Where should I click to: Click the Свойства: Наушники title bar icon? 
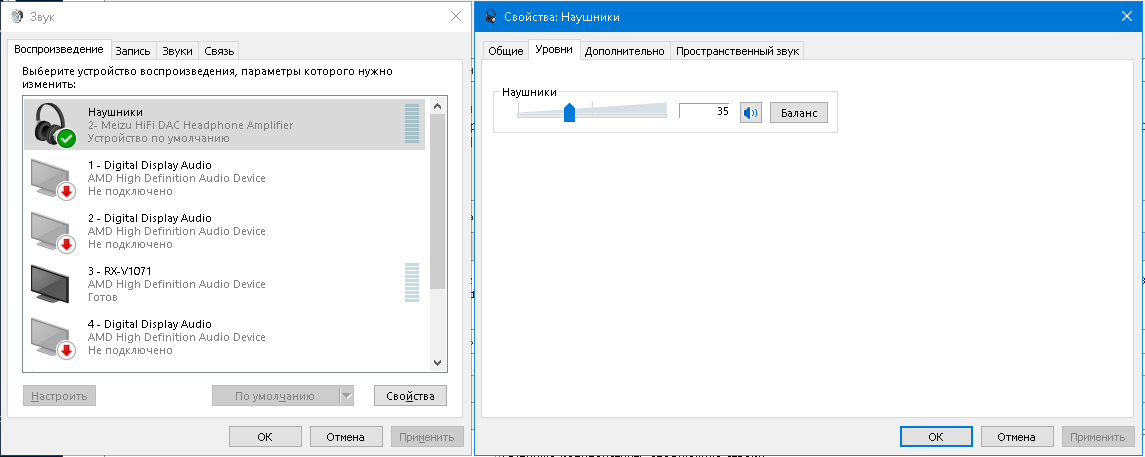point(491,16)
